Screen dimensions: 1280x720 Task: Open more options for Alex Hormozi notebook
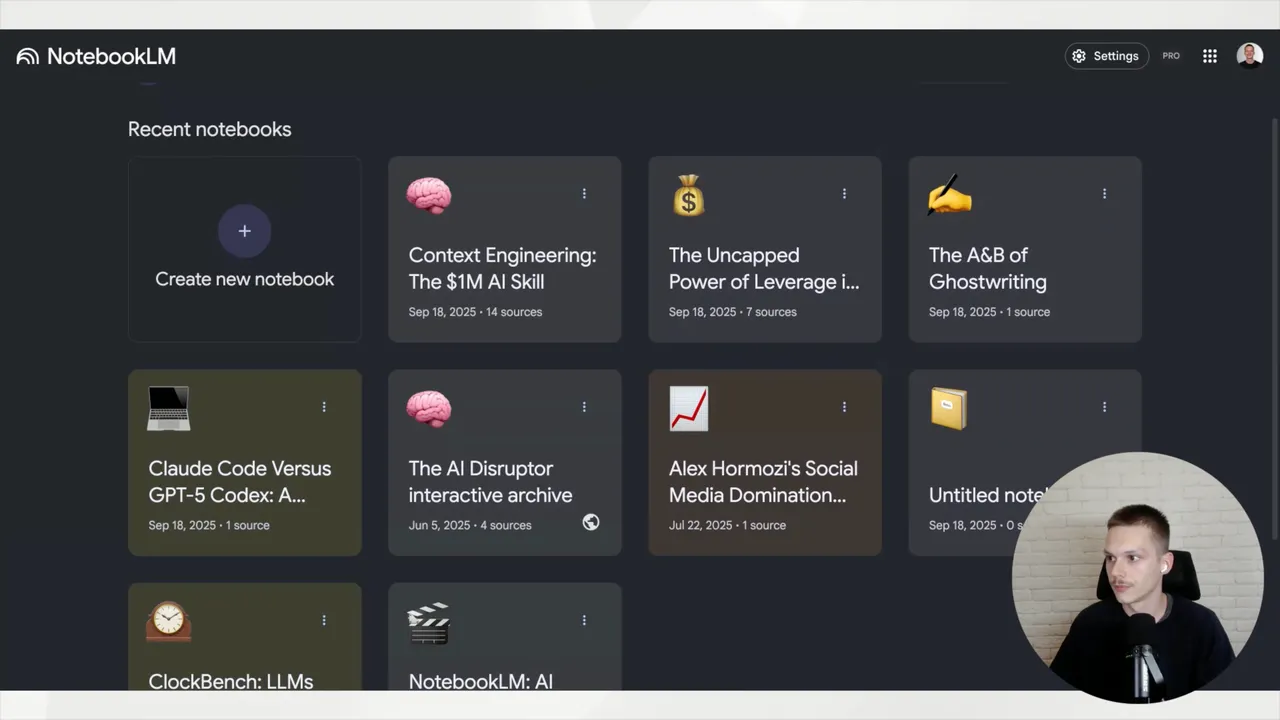(x=844, y=407)
